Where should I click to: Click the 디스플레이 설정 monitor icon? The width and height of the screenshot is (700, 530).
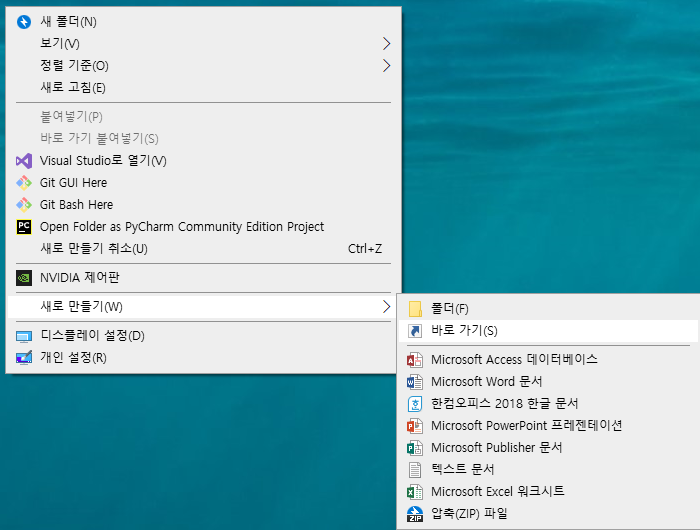(24, 336)
